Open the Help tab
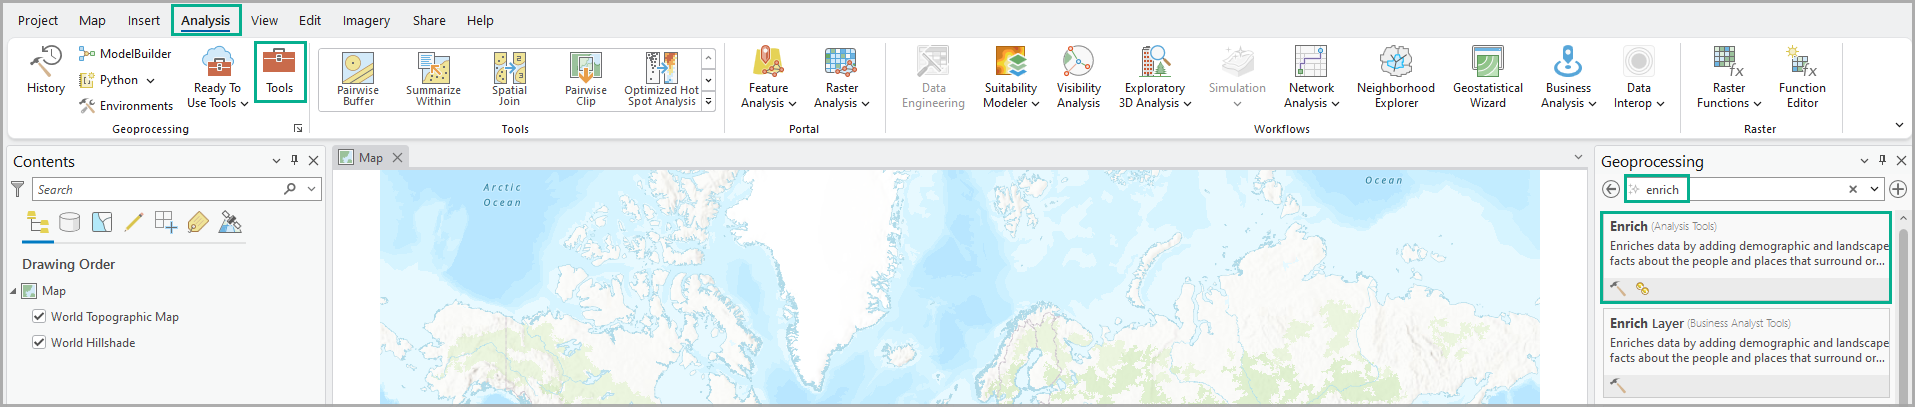Image resolution: width=1915 pixels, height=407 pixels. (x=480, y=20)
